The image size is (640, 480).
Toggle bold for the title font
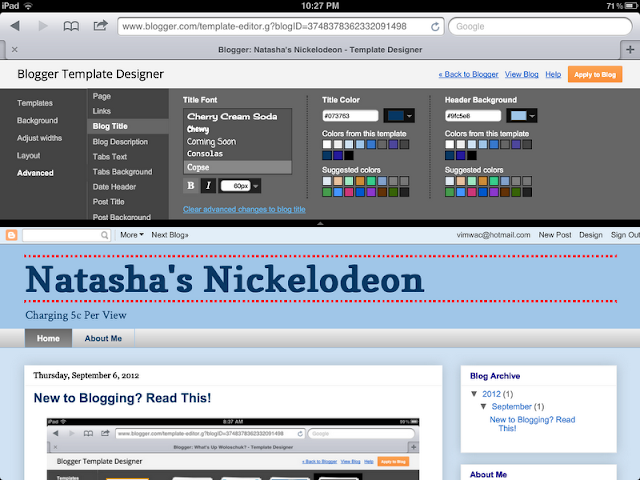[191, 186]
